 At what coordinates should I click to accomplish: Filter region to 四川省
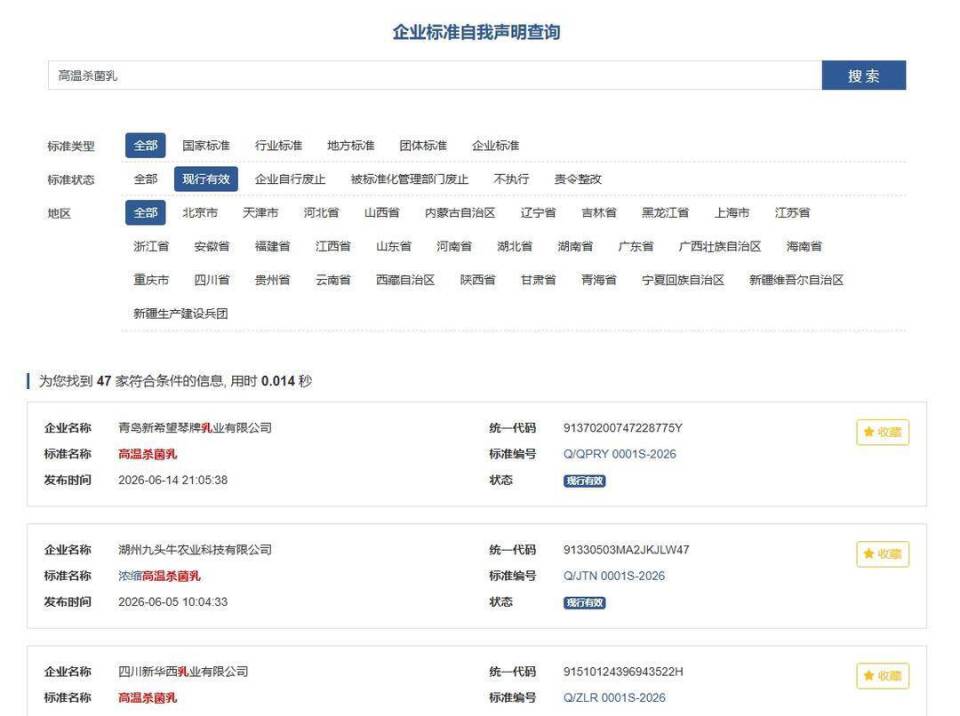coord(212,281)
